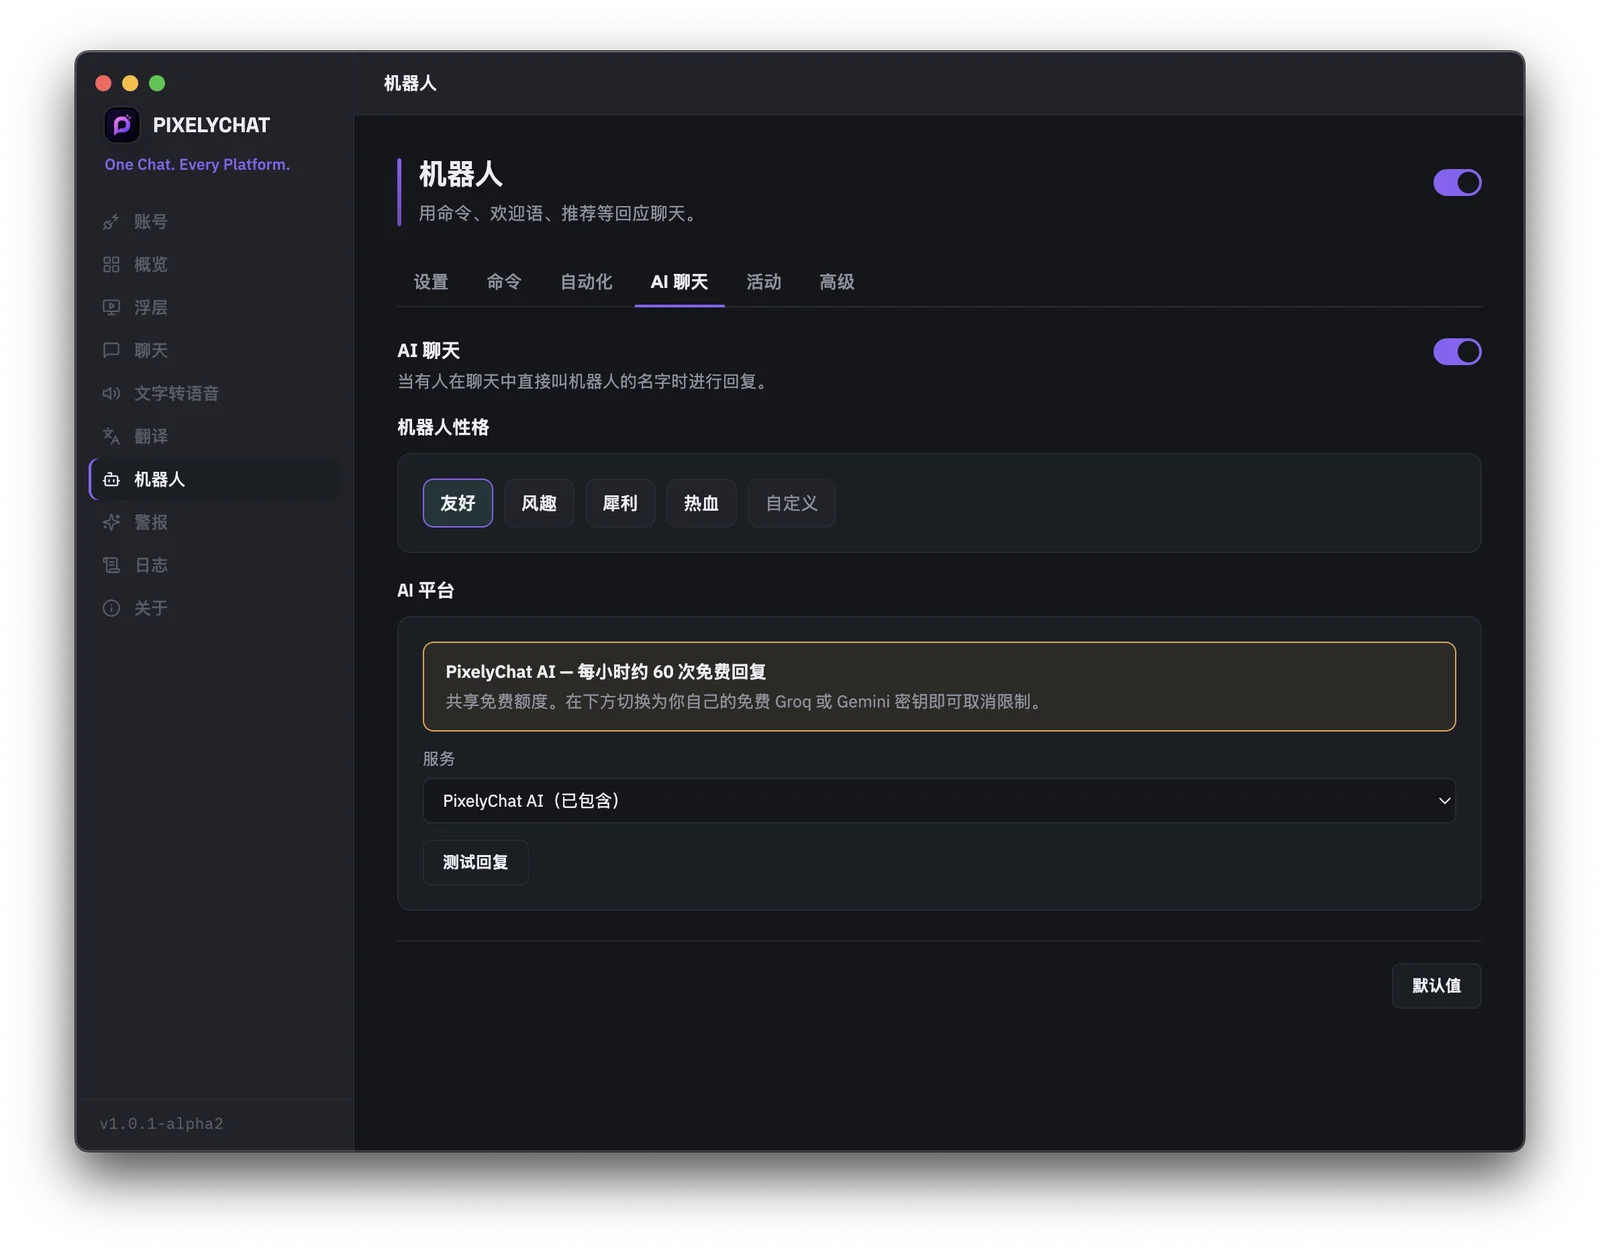Click the 机器人 title bar heading

click(410, 84)
